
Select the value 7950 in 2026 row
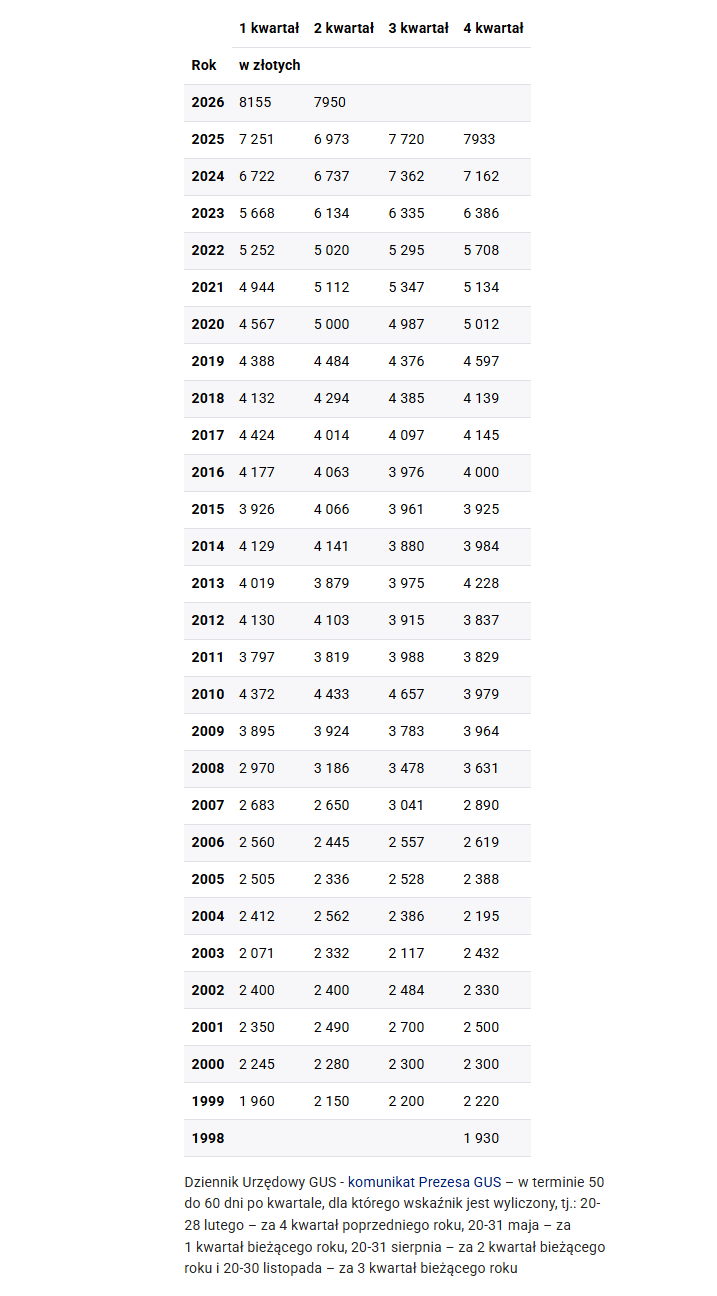pyautogui.click(x=330, y=102)
